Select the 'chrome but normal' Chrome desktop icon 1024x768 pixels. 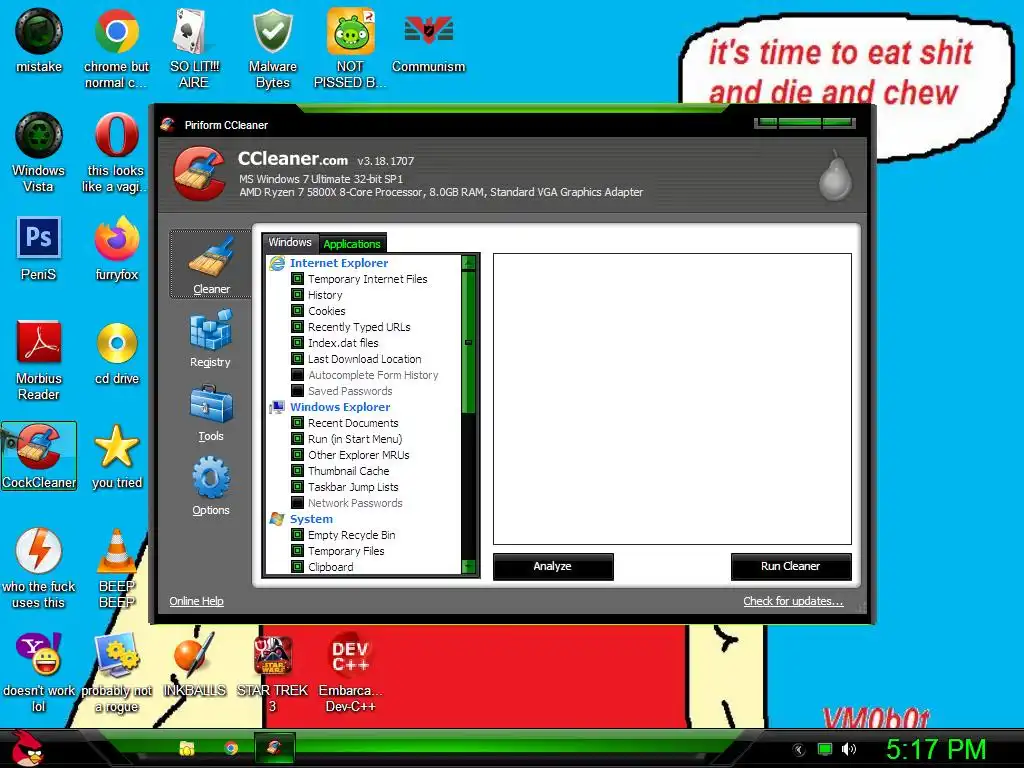click(116, 31)
